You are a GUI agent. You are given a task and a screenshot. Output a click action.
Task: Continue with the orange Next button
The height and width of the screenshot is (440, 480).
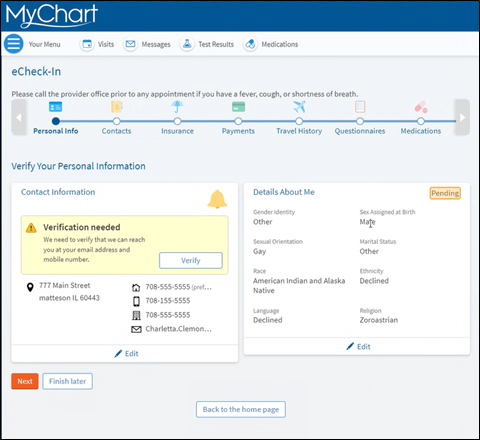(x=25, y=381)
